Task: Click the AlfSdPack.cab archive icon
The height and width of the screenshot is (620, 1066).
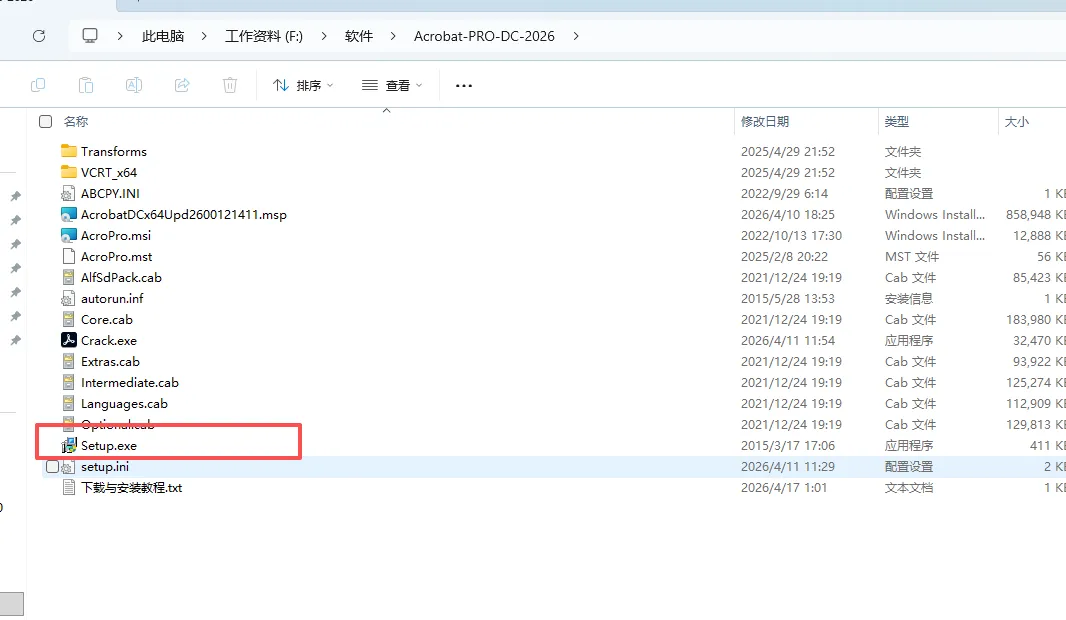Action: [68, 277]
